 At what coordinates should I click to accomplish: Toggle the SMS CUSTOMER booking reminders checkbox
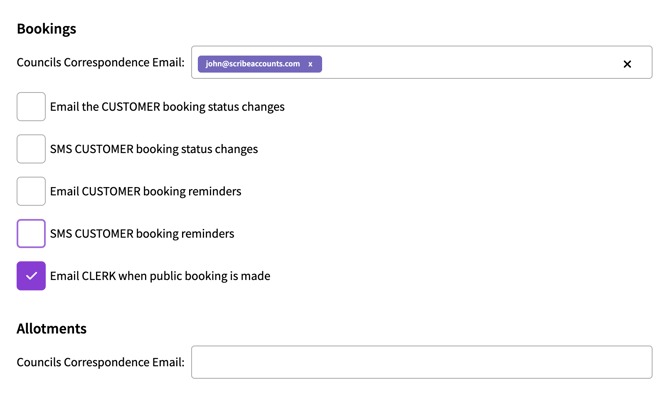(x=31, y=233)
